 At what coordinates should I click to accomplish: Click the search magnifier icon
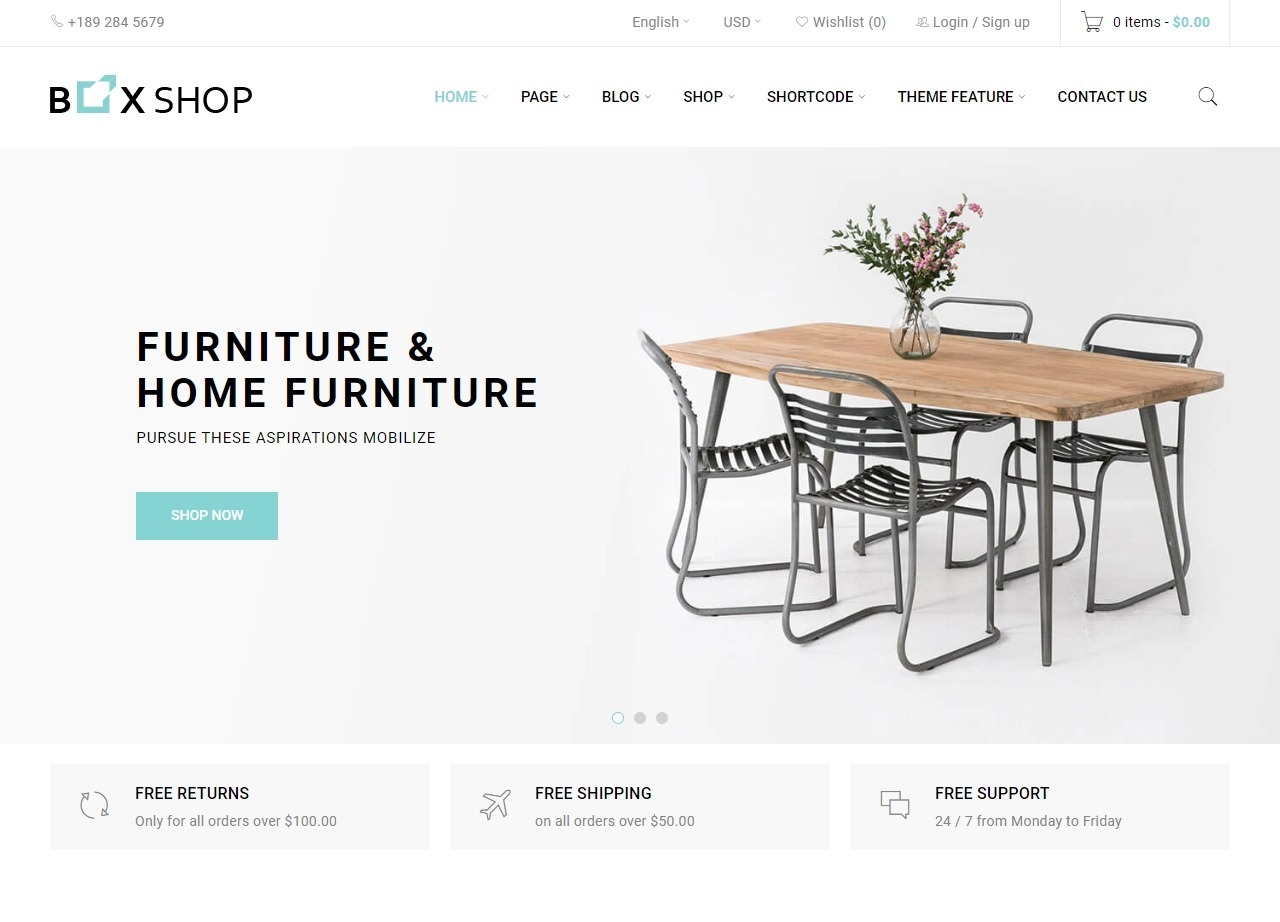coord(1207,97)
